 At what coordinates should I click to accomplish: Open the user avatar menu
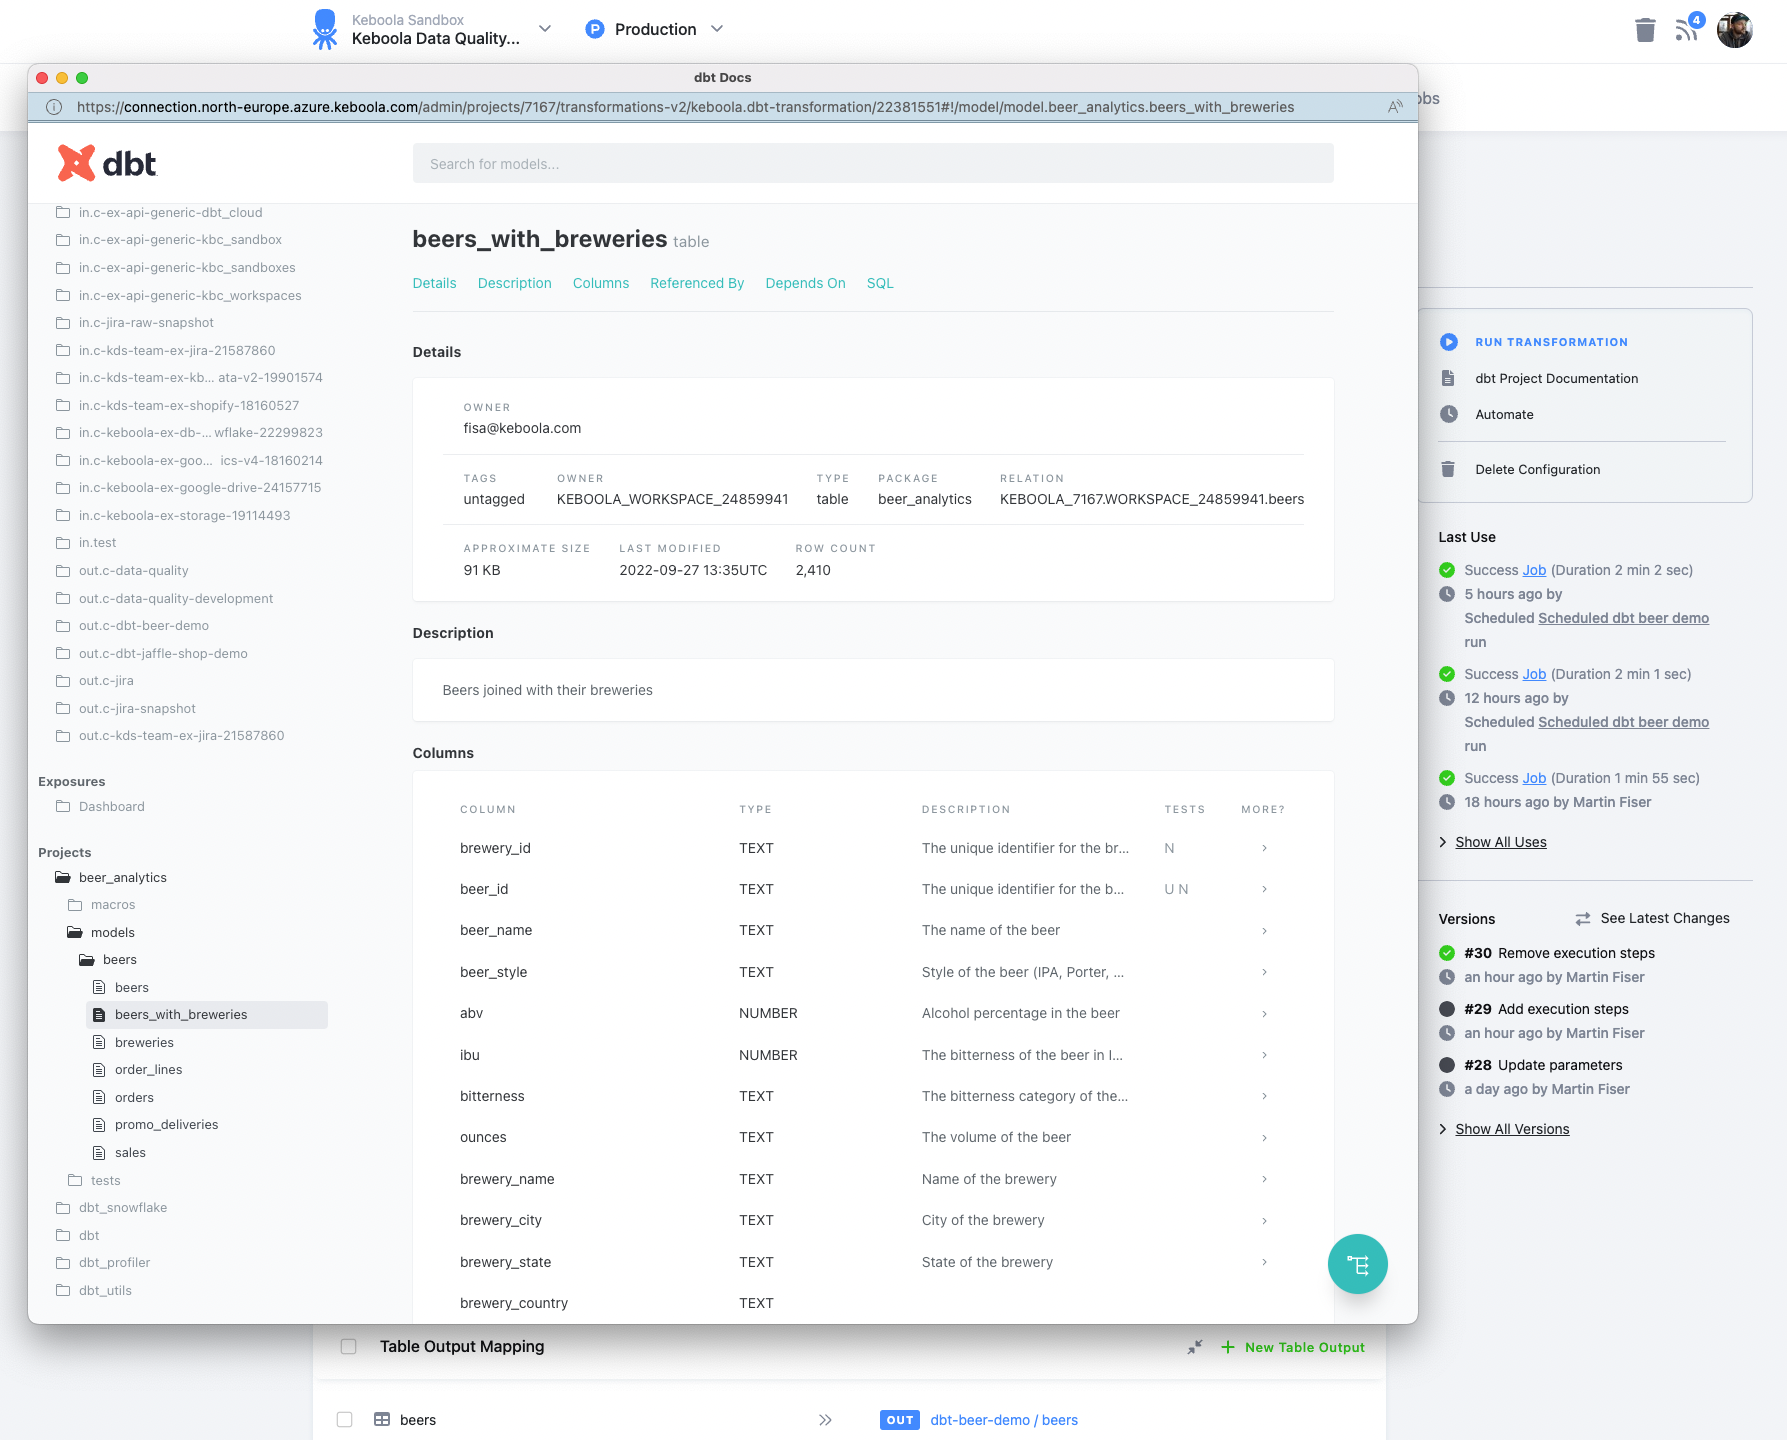[1735, 30]
